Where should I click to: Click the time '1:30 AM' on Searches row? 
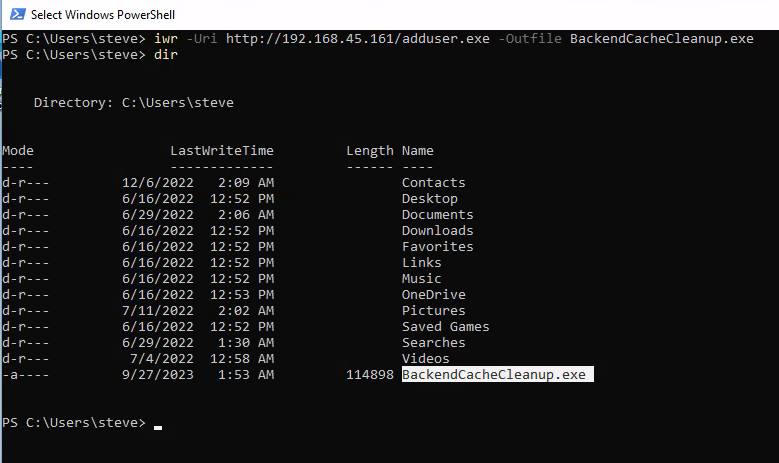[x=246, y=342]
